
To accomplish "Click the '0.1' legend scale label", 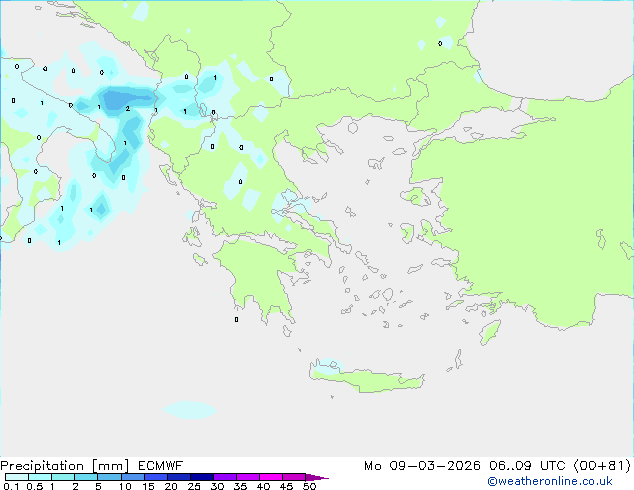I will point(11,486).
